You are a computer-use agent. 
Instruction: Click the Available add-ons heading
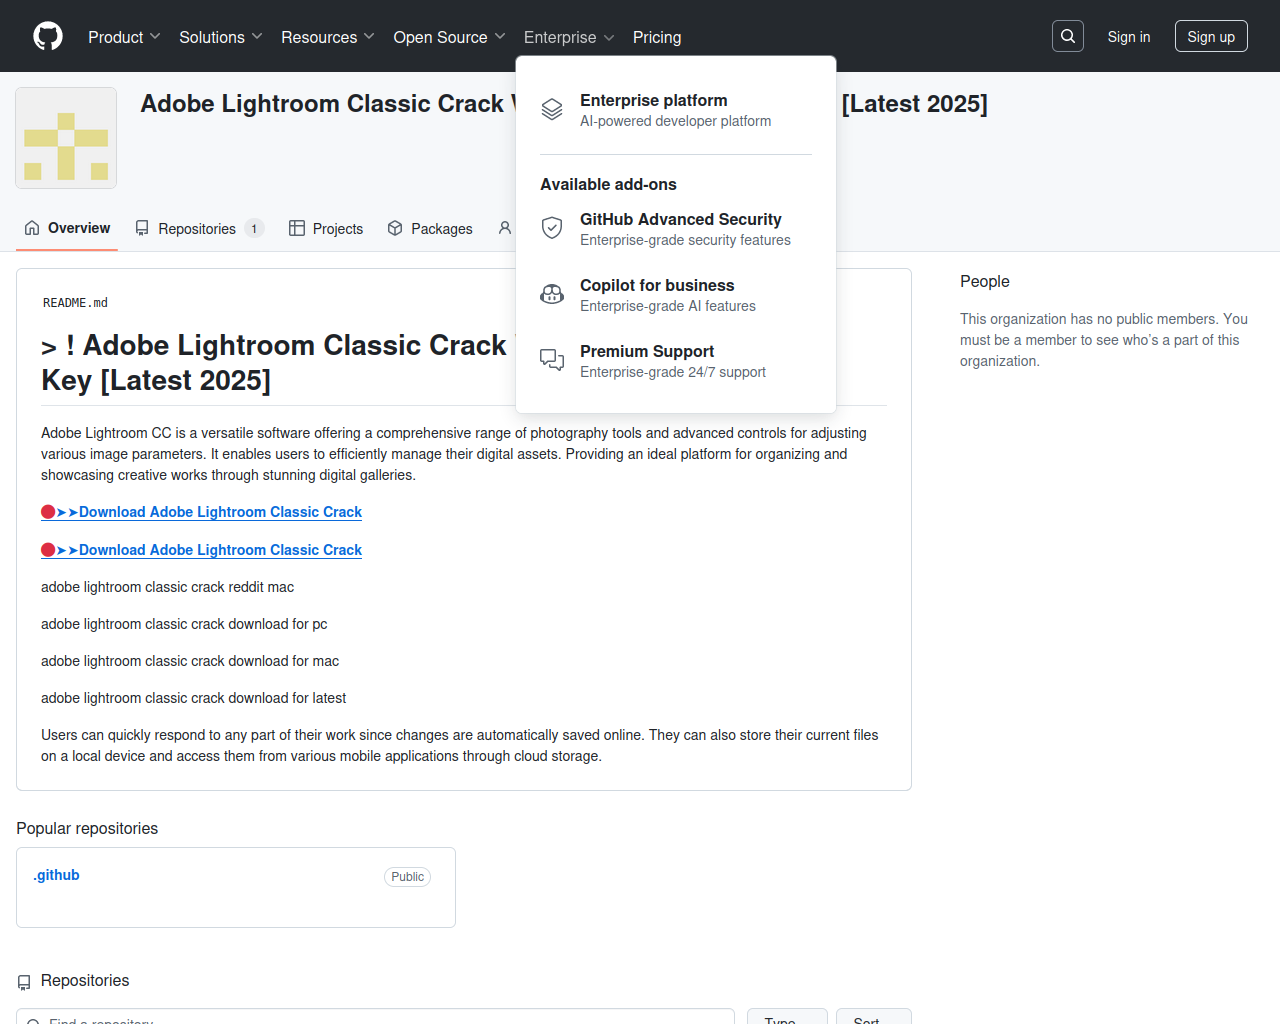tap(608, 184)
